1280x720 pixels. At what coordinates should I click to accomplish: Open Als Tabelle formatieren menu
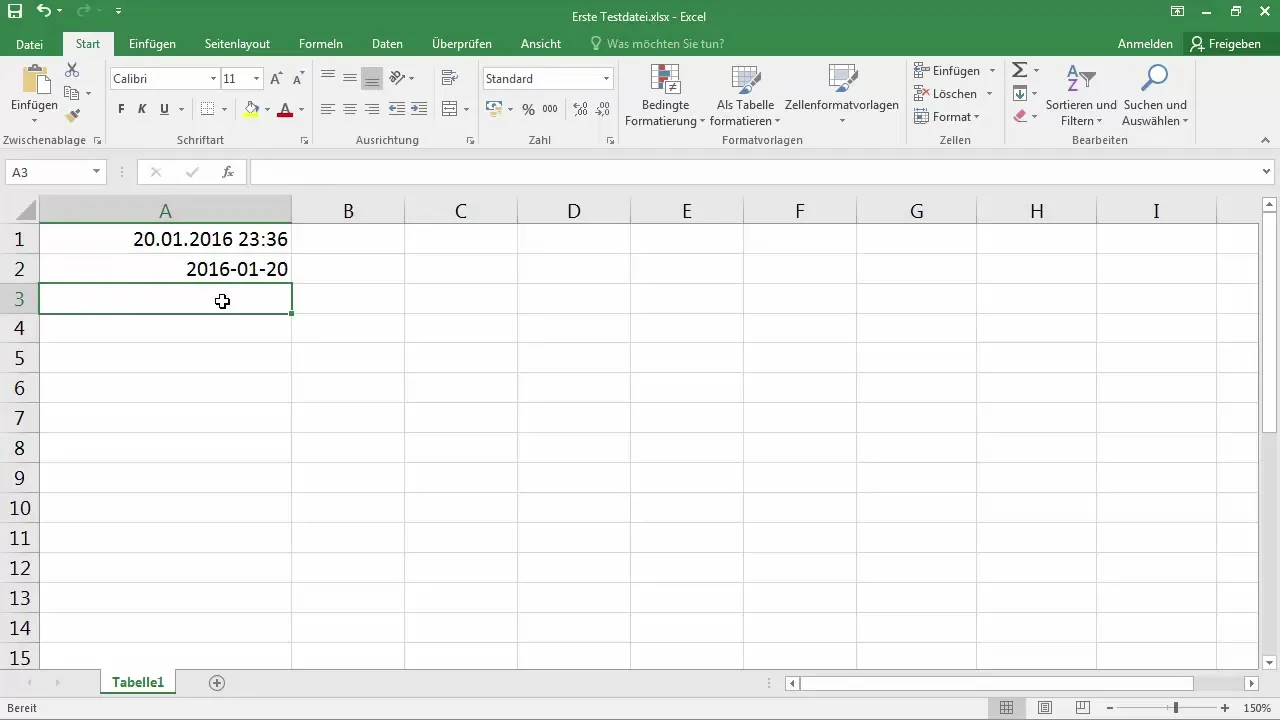(747, 96)
